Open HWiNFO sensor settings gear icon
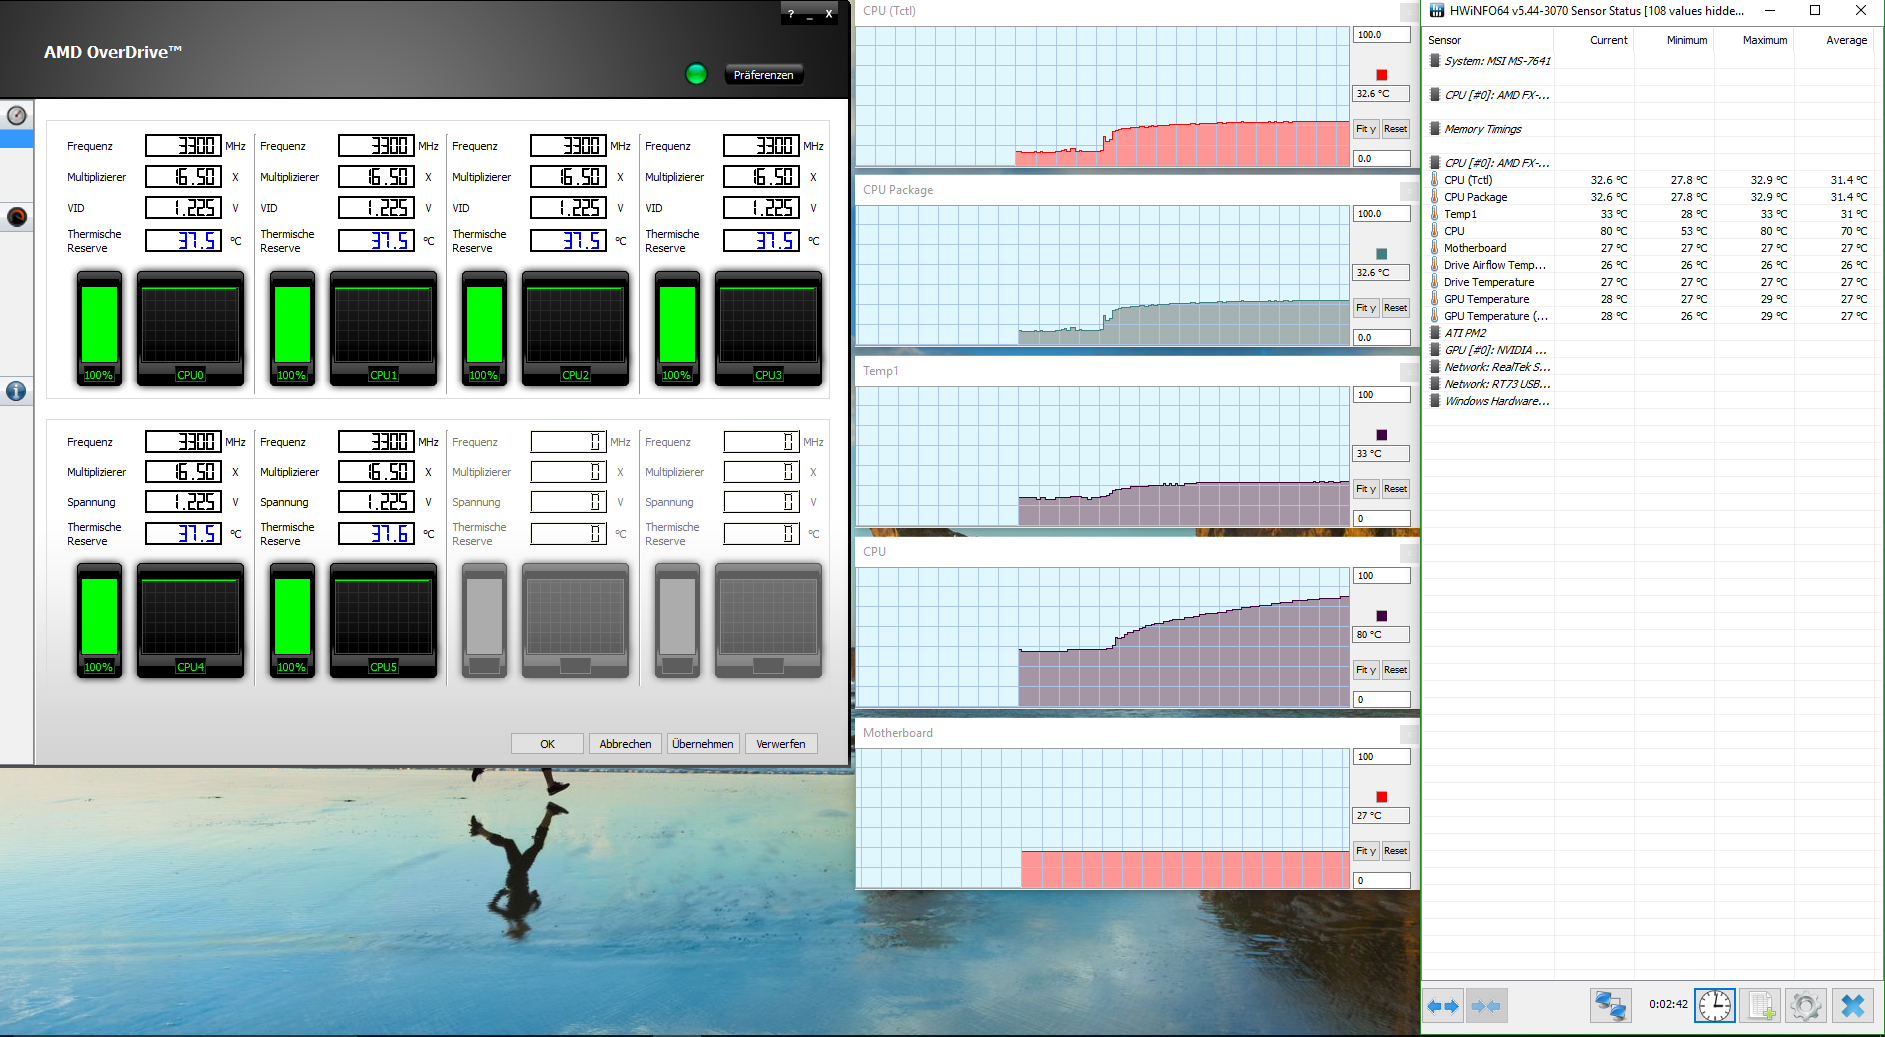The height and width of the screenshot is (1037, 1885). coord(1806,1006)
